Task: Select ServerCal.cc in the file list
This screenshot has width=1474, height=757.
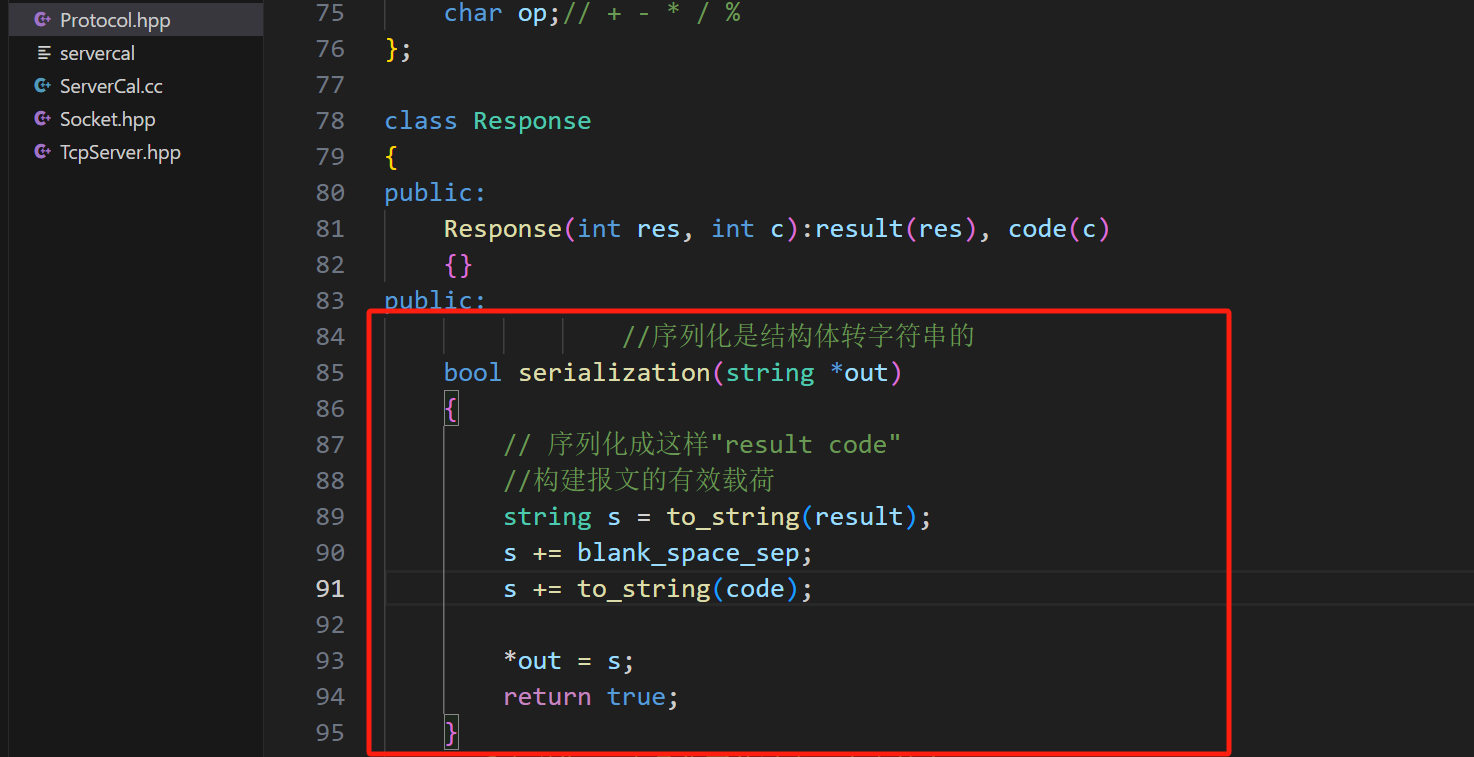Action: click(111, 86)
